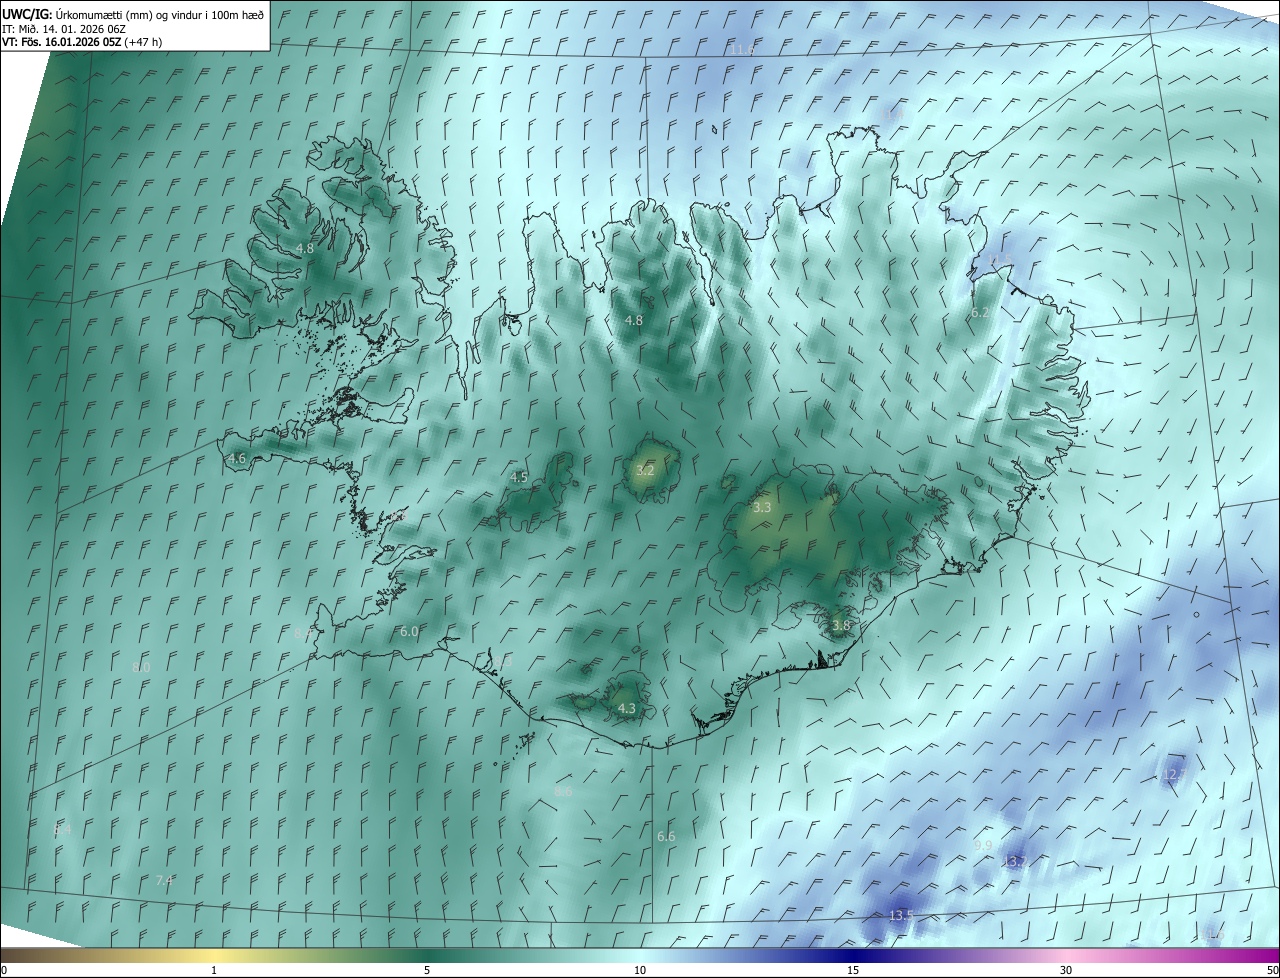Click the 13.2 value over the sea
The height and width of the screenshot is (978, 1280).
coord(1015,862)
